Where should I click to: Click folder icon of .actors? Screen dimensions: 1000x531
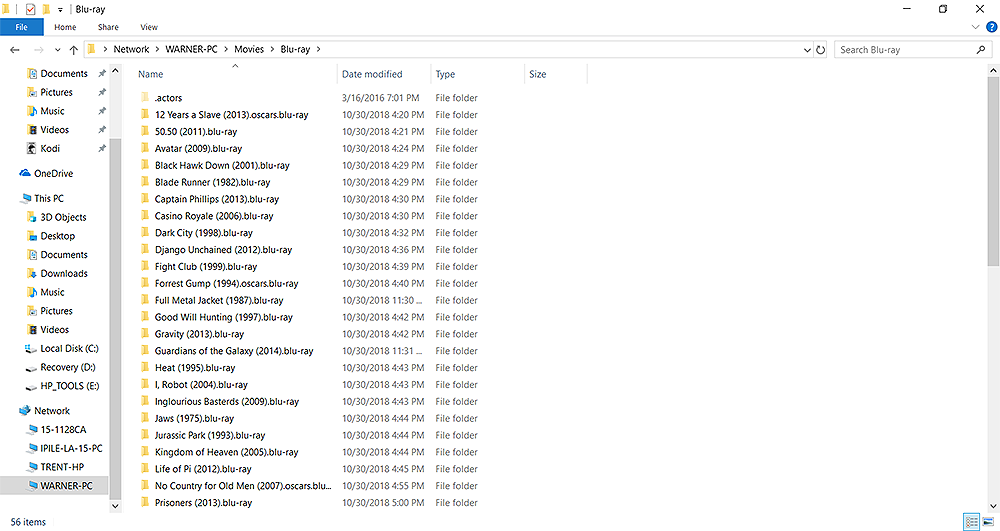click(x=145, y=98)
